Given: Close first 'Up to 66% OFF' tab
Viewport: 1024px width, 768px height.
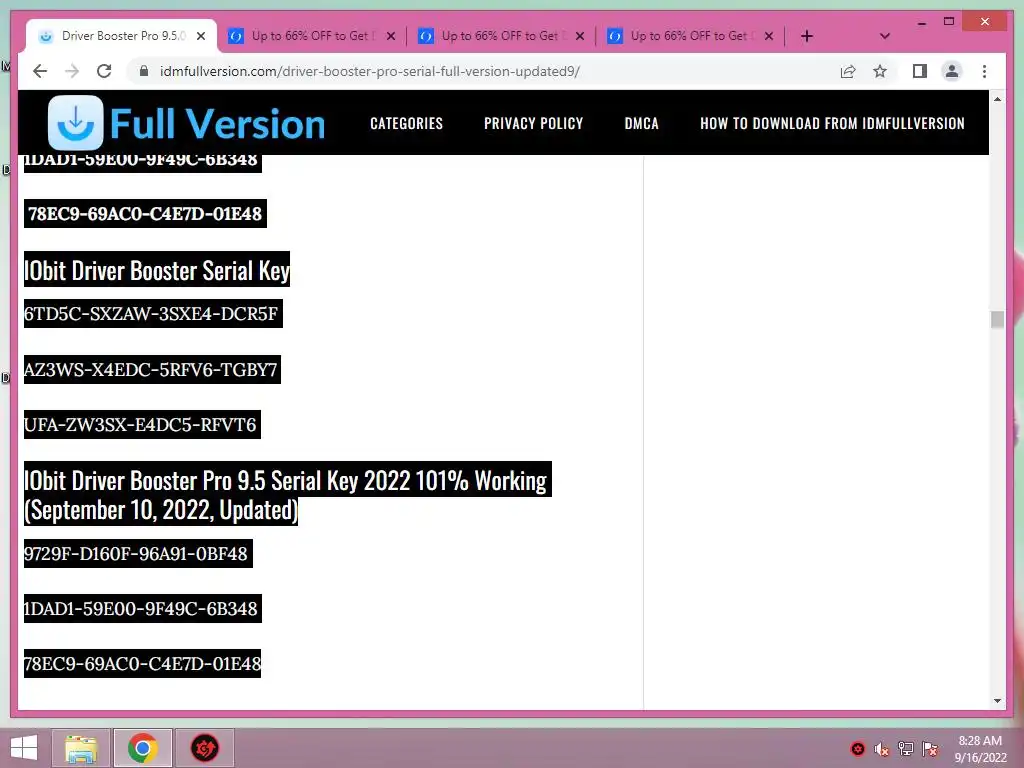Looking at the screenshot, I should click(x=391, y=36).
